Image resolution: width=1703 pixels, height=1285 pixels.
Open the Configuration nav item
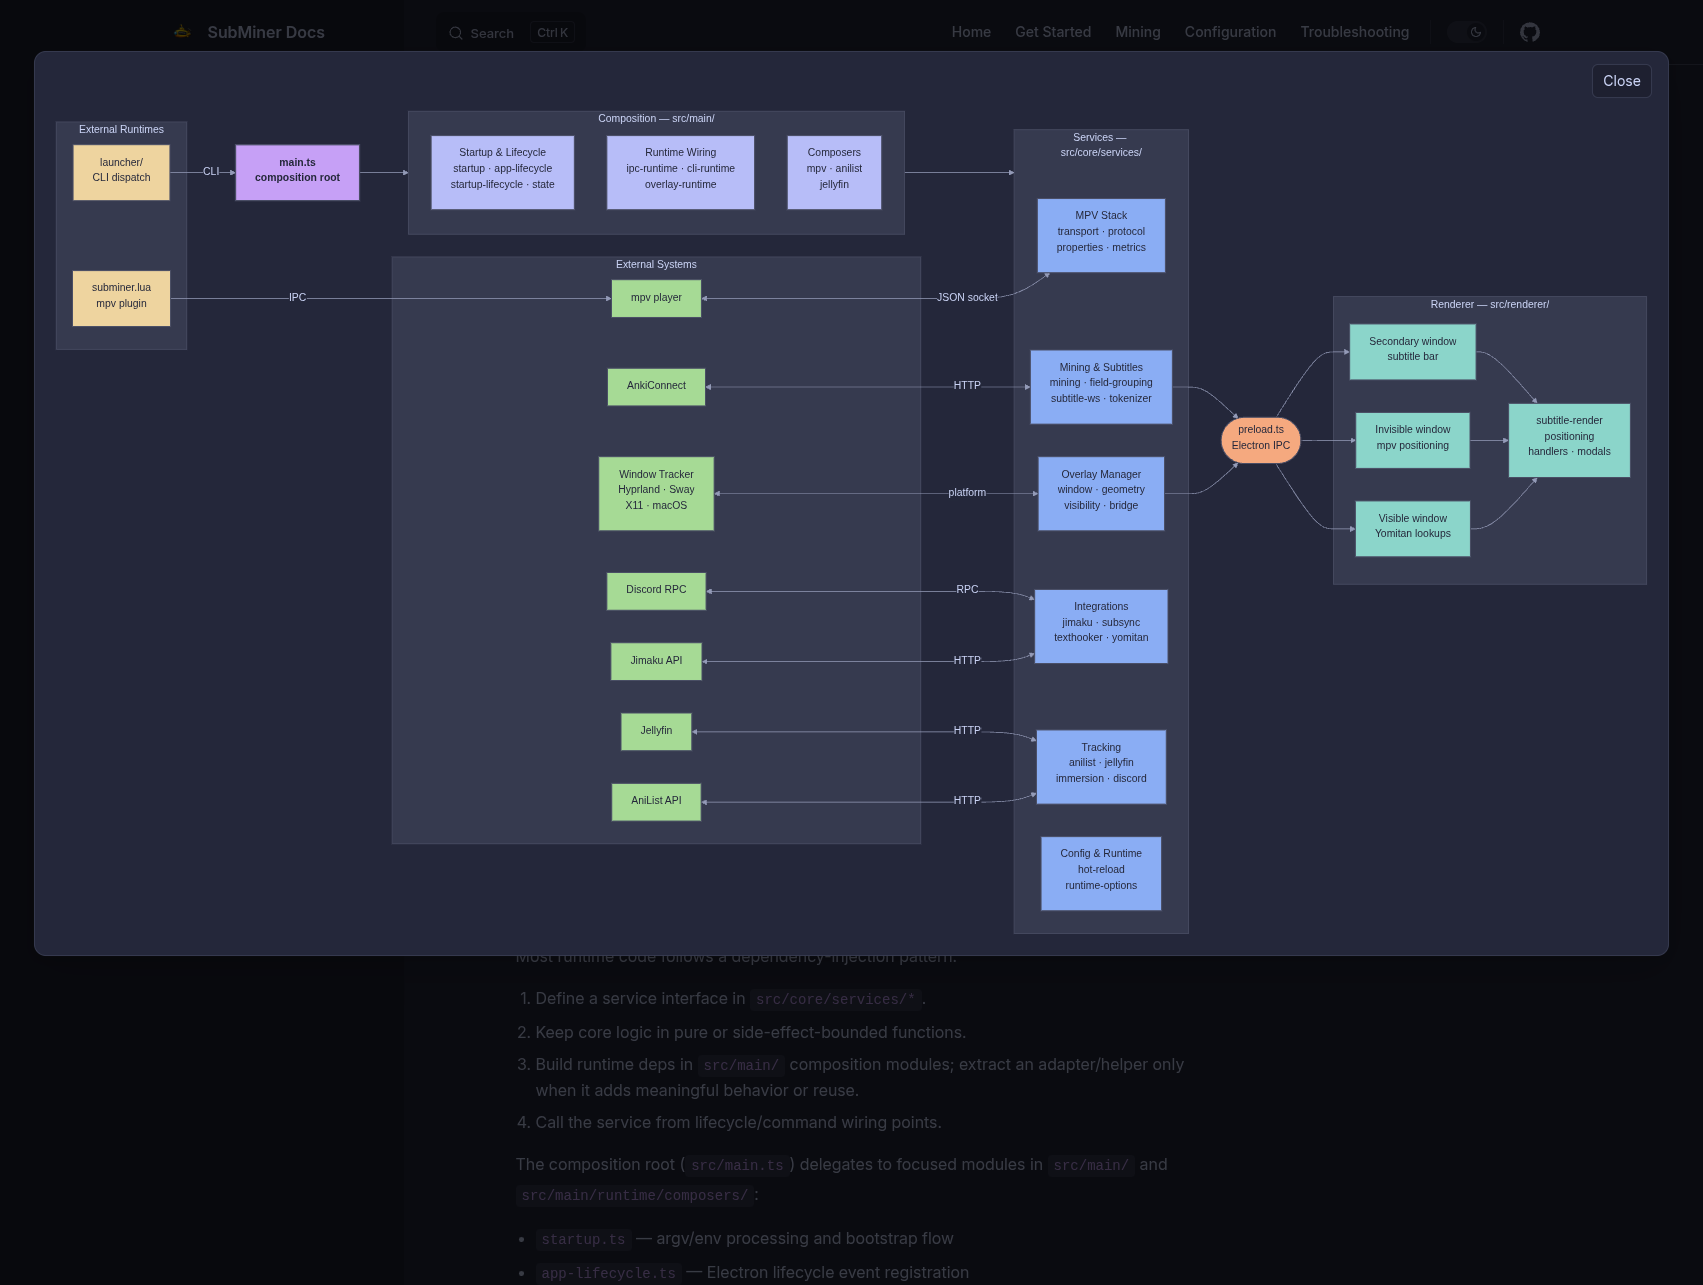point(1229,32)
